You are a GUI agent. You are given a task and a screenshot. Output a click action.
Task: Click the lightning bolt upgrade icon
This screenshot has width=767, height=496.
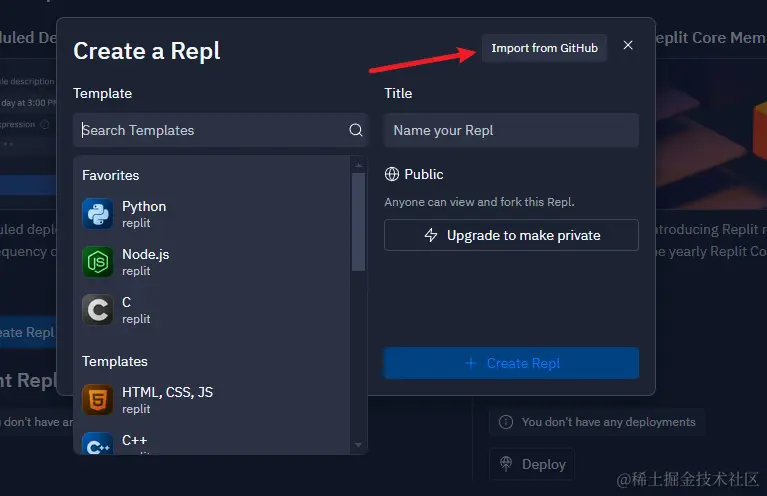click(x=431, y=235)
